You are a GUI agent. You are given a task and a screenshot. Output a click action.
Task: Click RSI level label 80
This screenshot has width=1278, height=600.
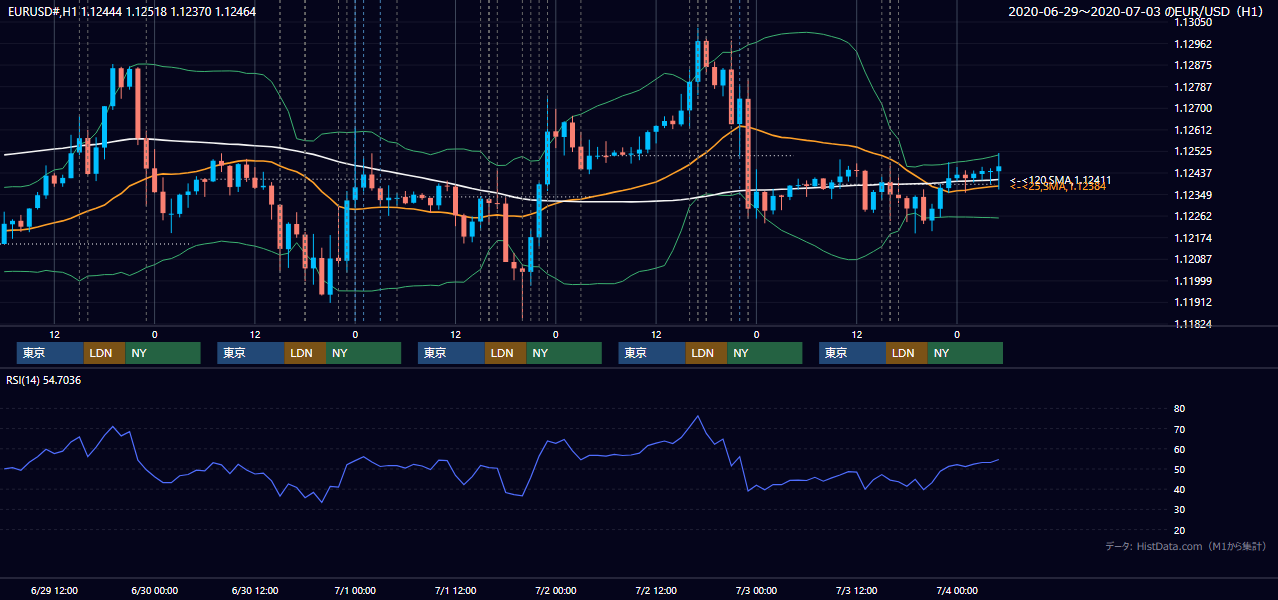pos(1180,409)
